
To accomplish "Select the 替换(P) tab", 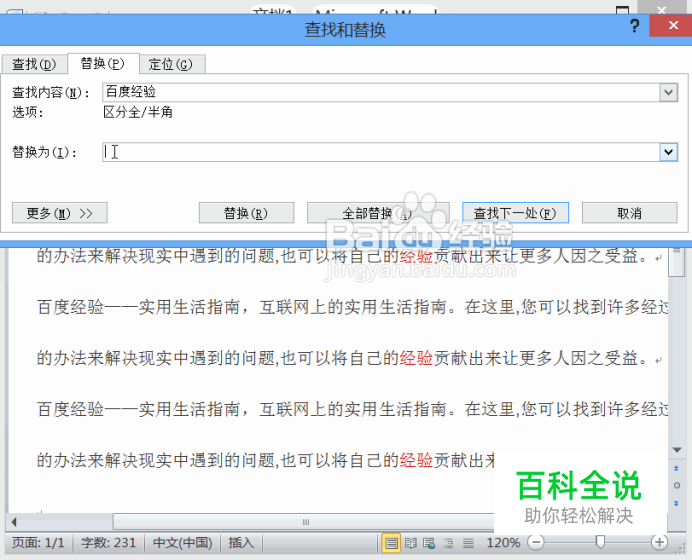I will (102, 64).
